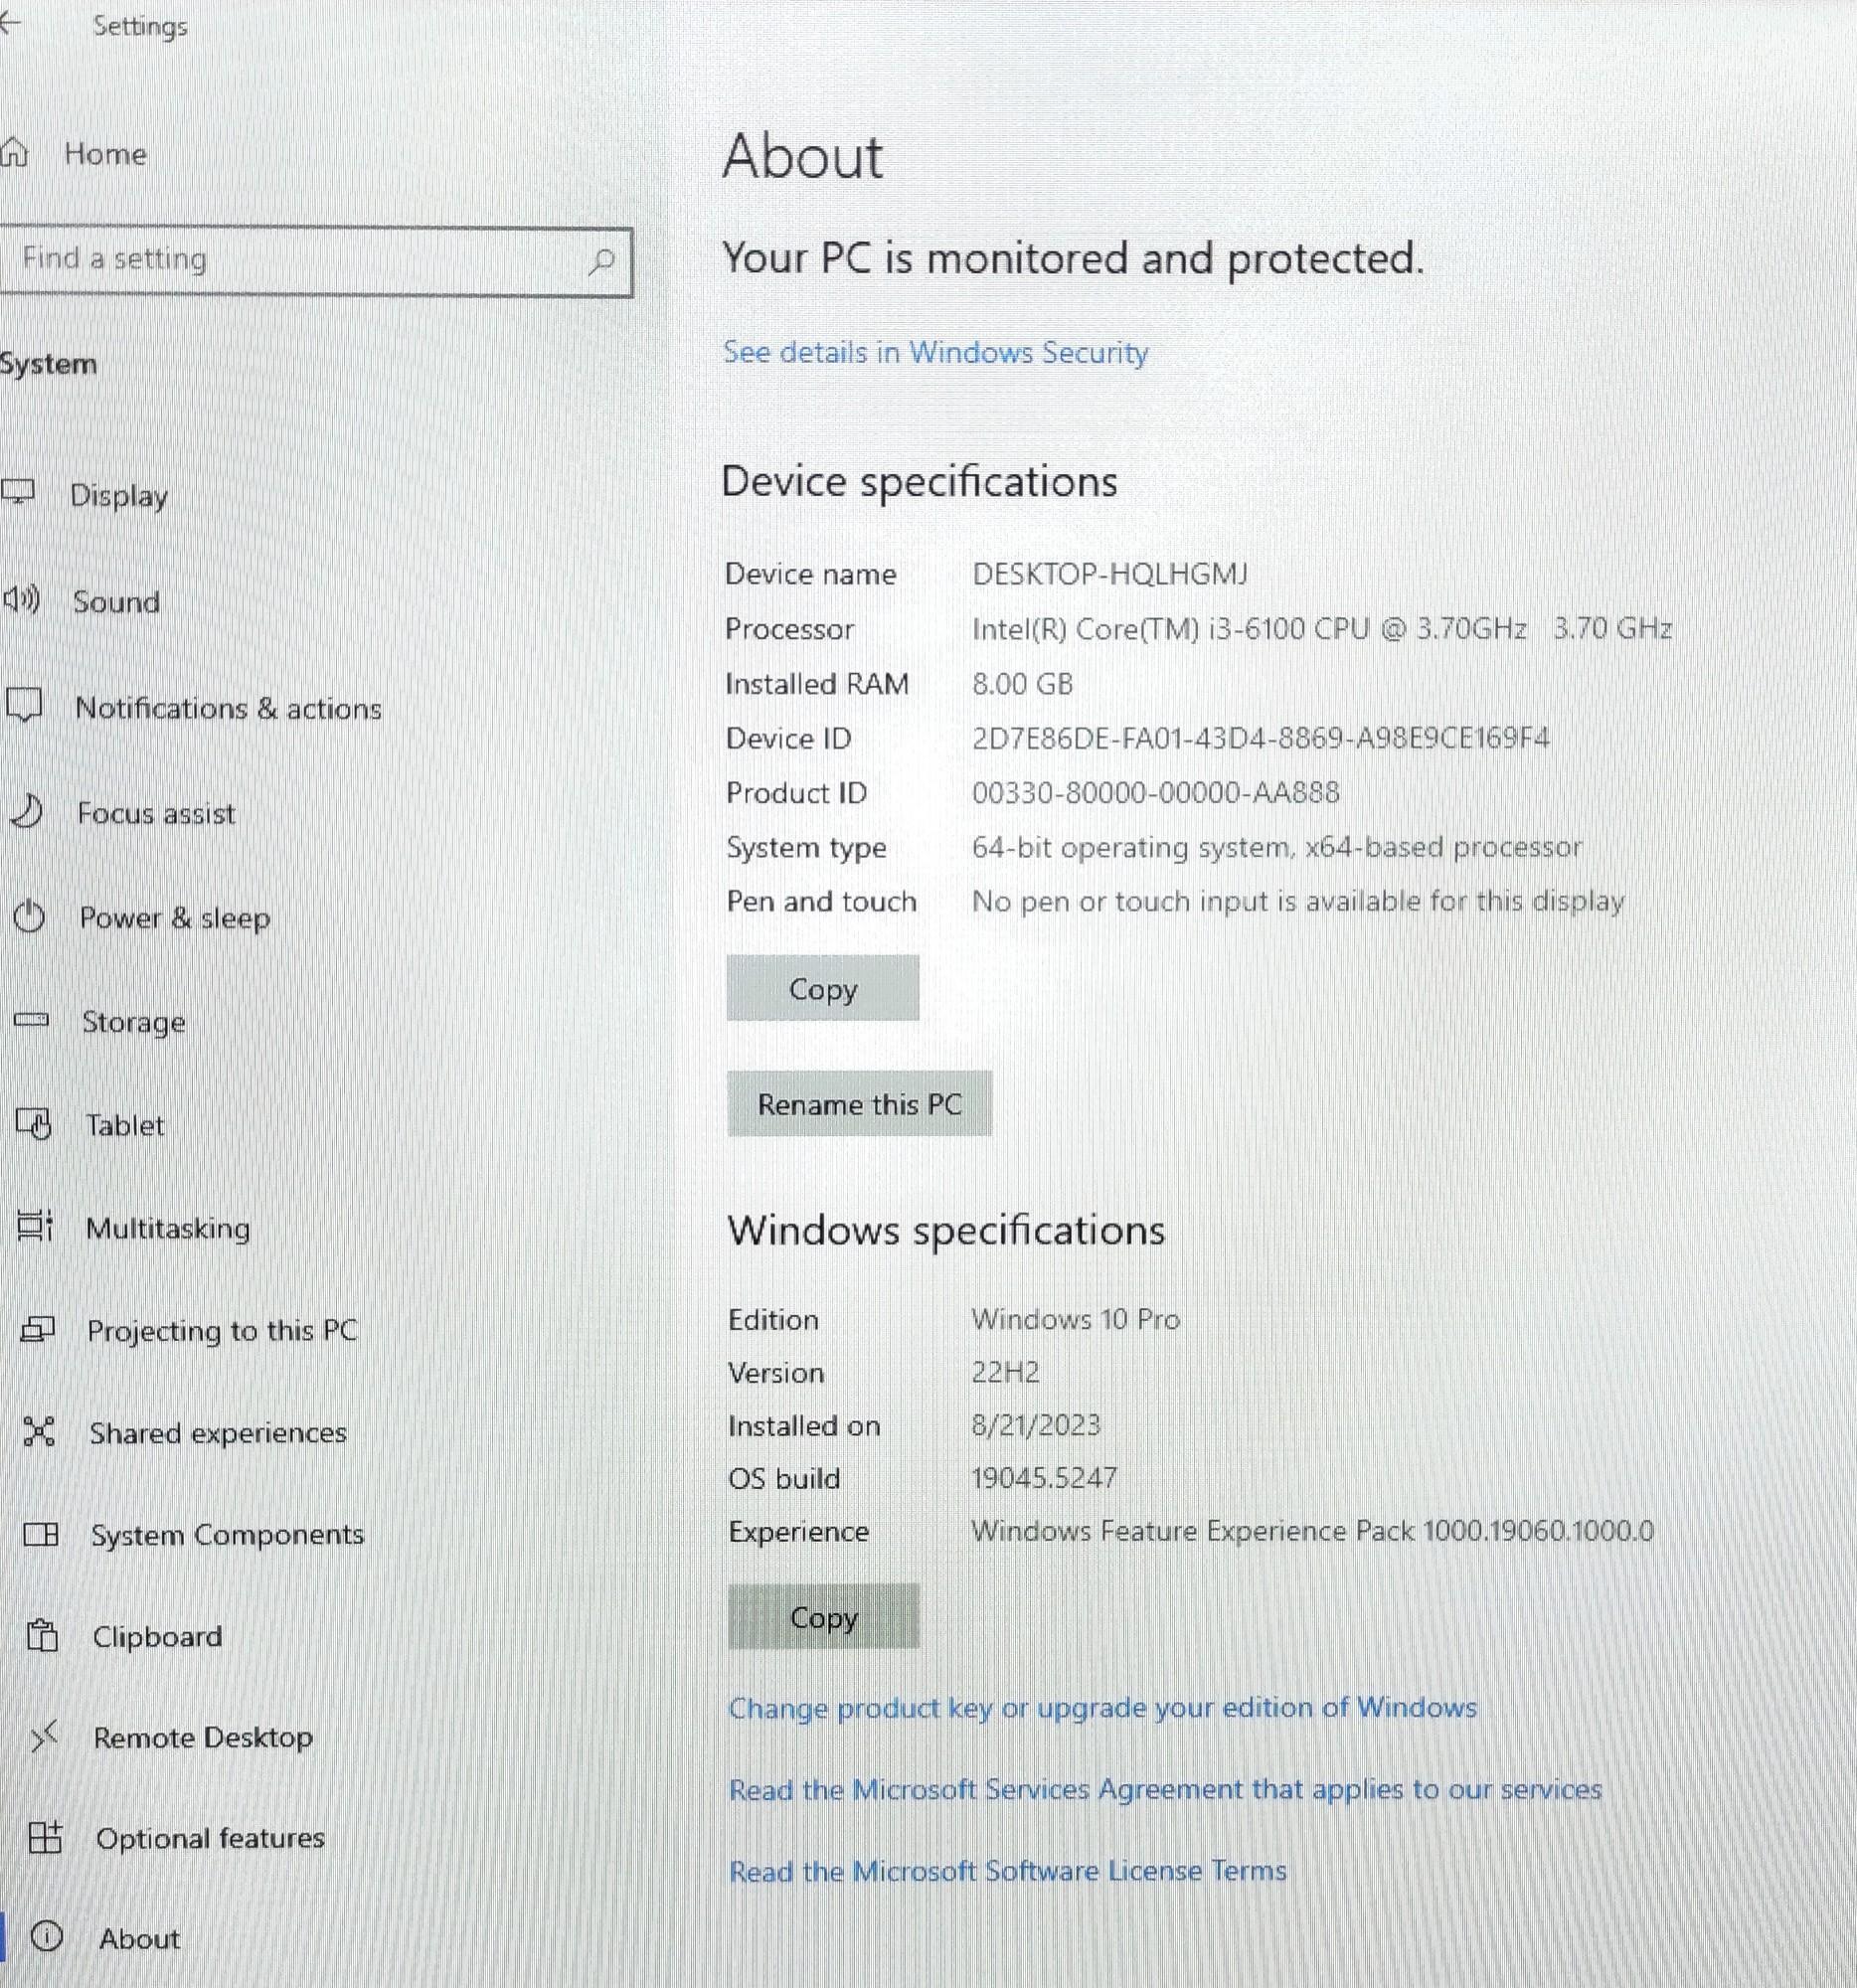This screenshot has width=1857, height=1988.
Task: Open Multitasking settings
Action: pos(168,1228)
